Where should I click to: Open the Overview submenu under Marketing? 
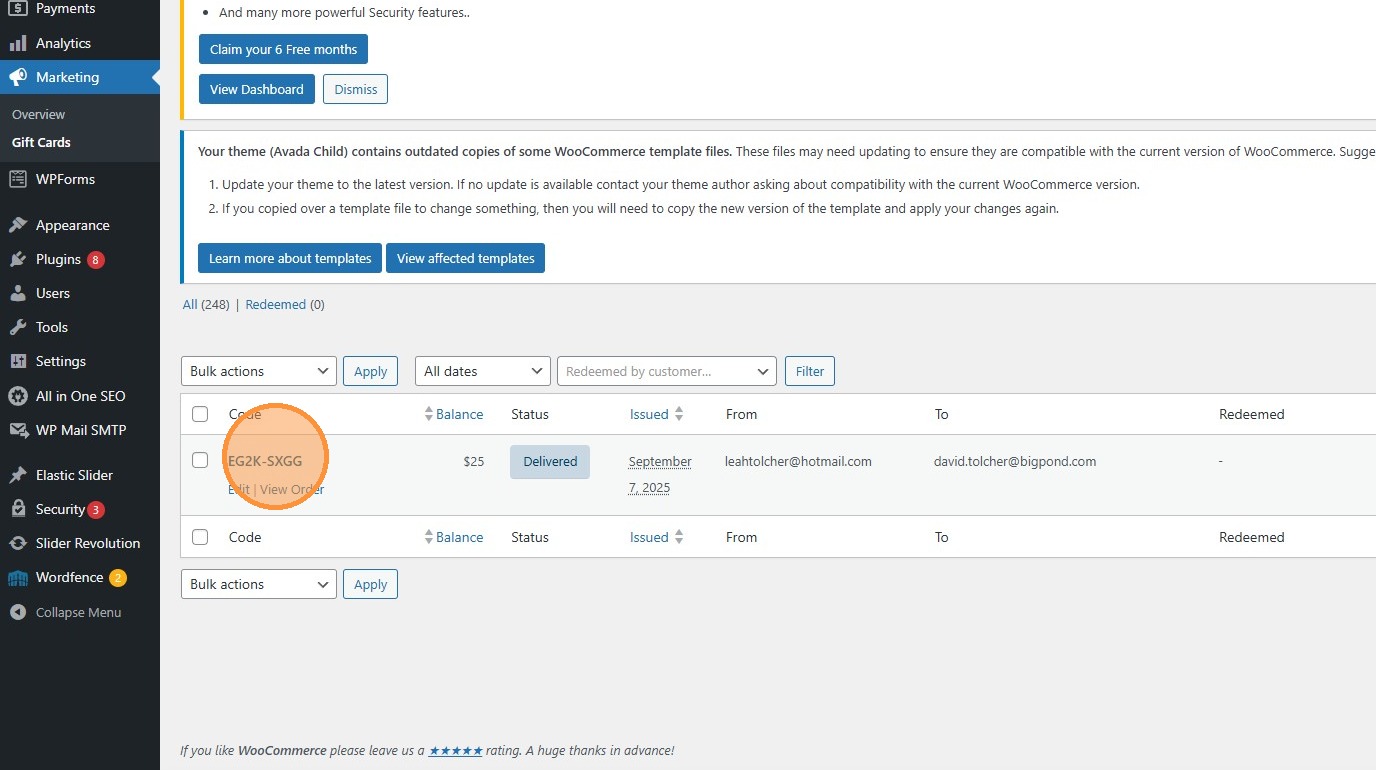coord(38,114)
